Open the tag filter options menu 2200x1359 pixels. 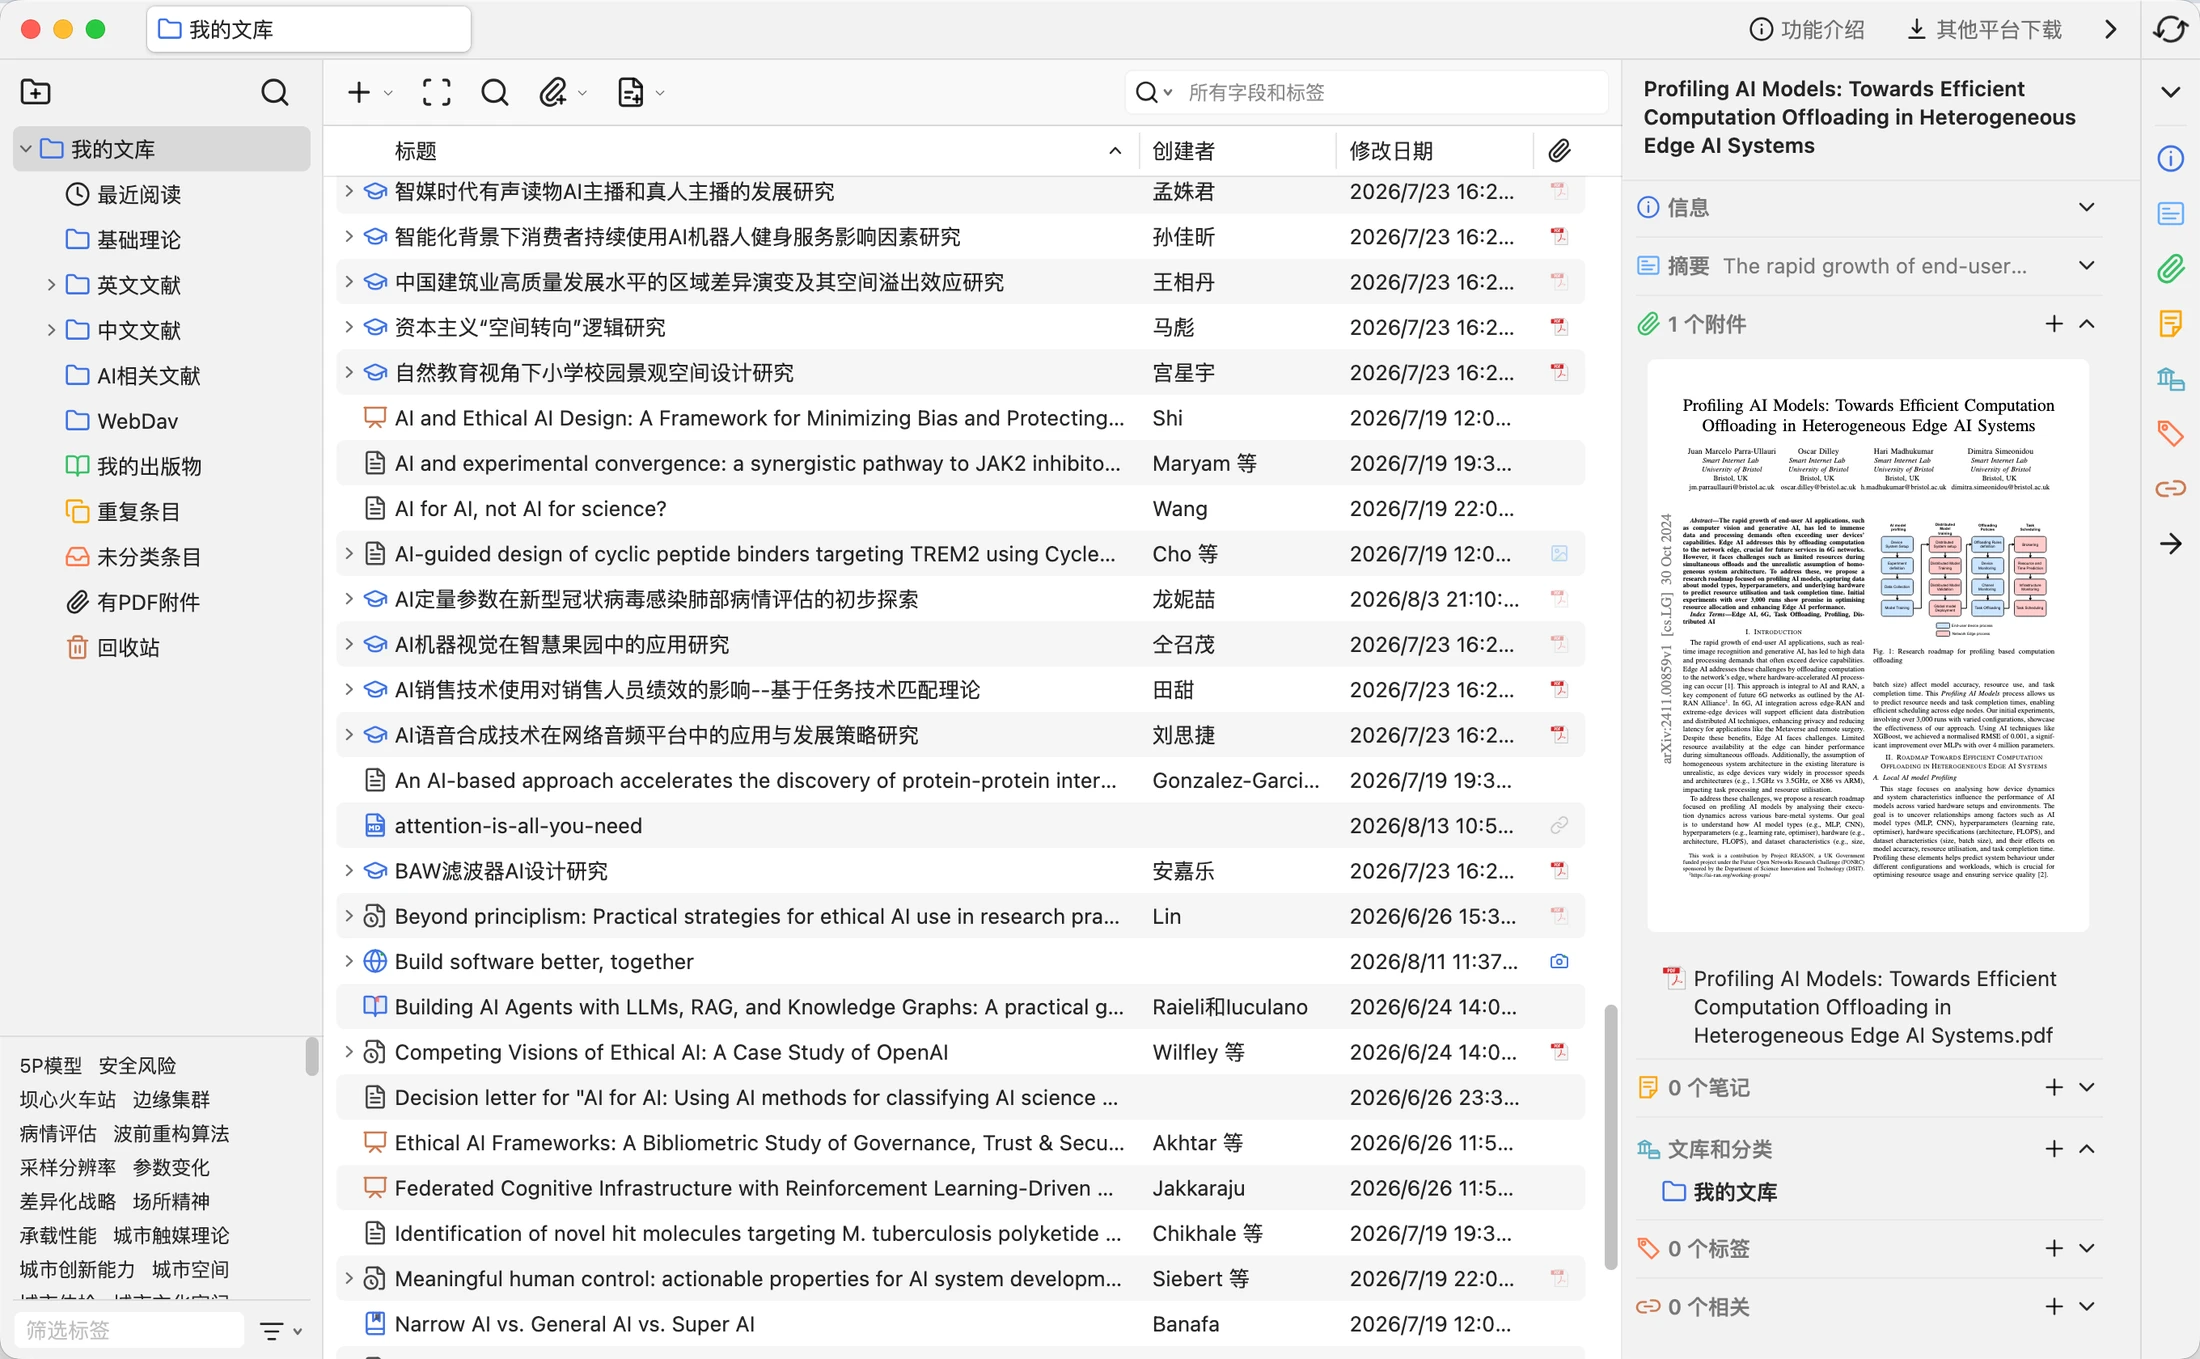(280, 1331)
